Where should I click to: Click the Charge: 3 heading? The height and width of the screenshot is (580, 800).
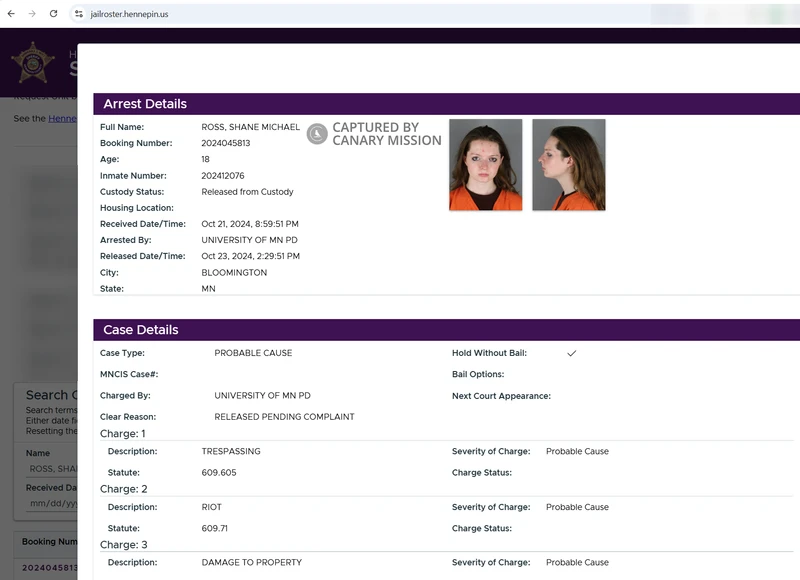[x=123, y=545]
